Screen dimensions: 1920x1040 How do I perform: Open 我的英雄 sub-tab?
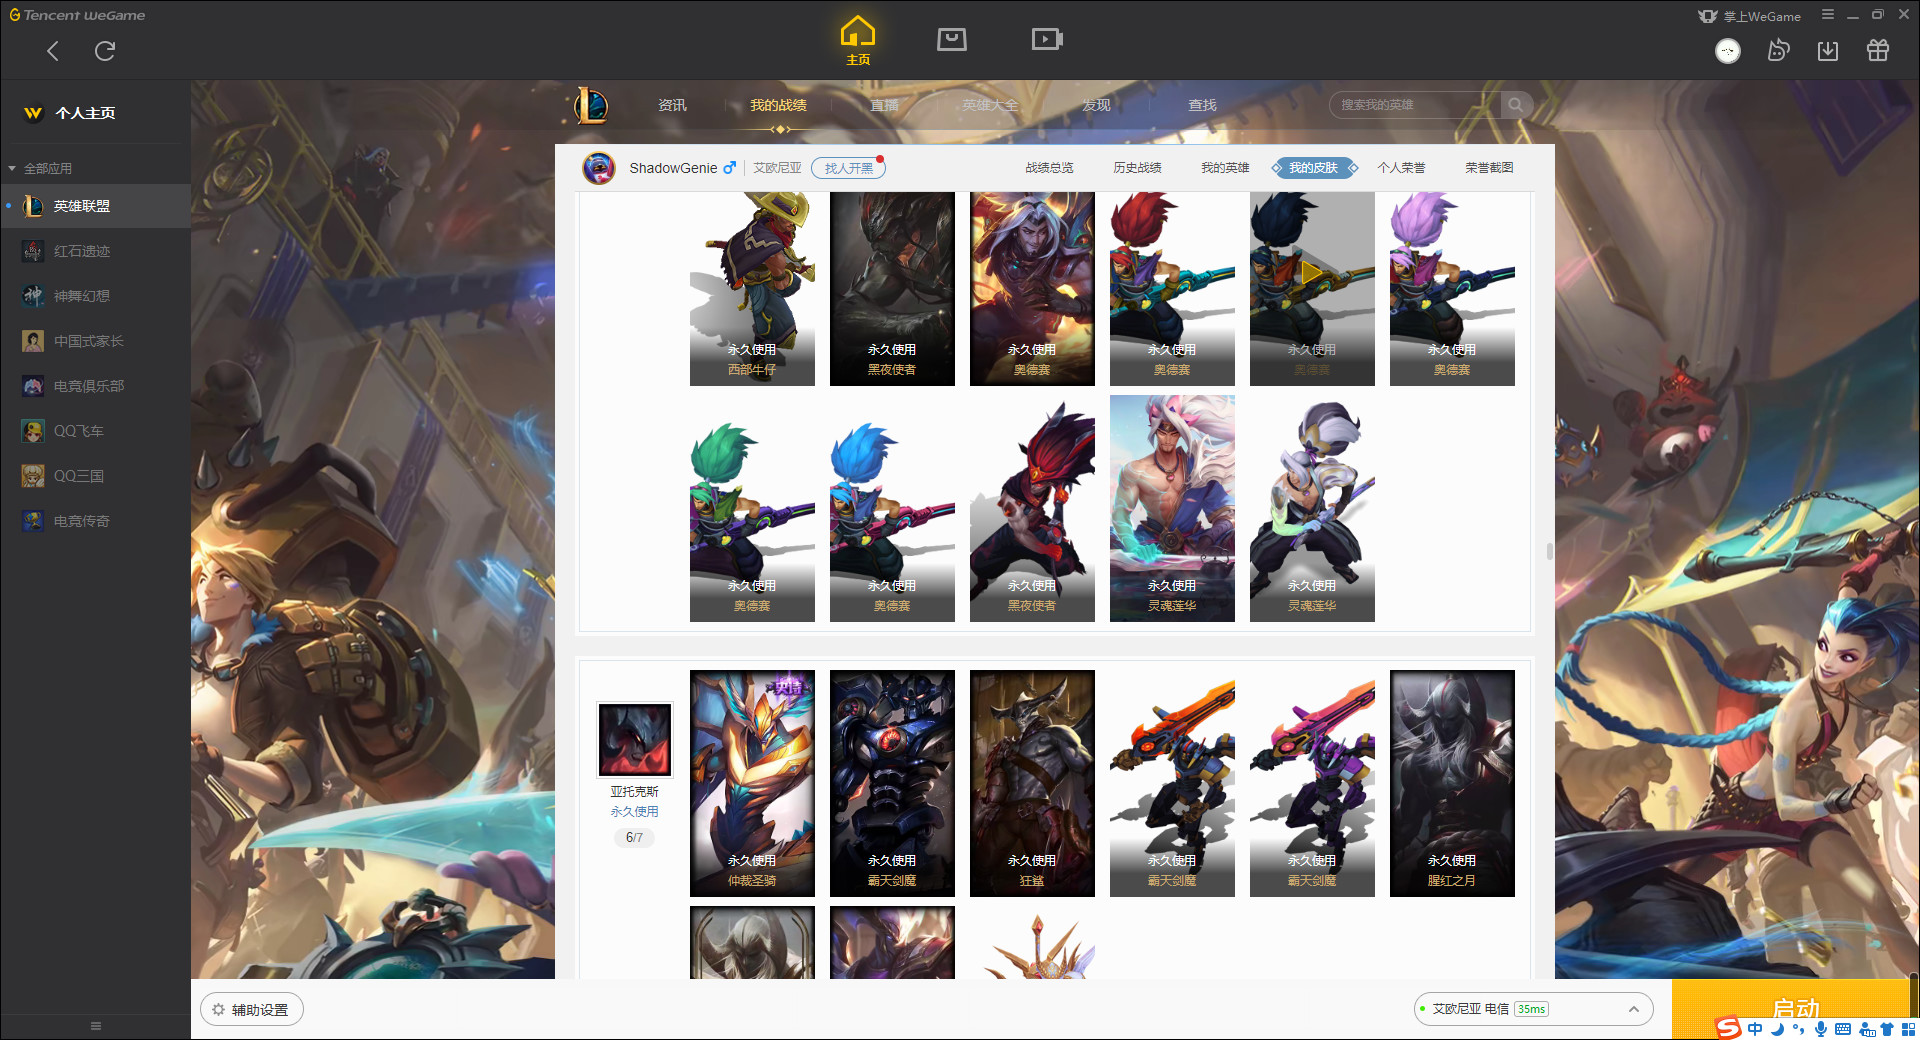1225,168
